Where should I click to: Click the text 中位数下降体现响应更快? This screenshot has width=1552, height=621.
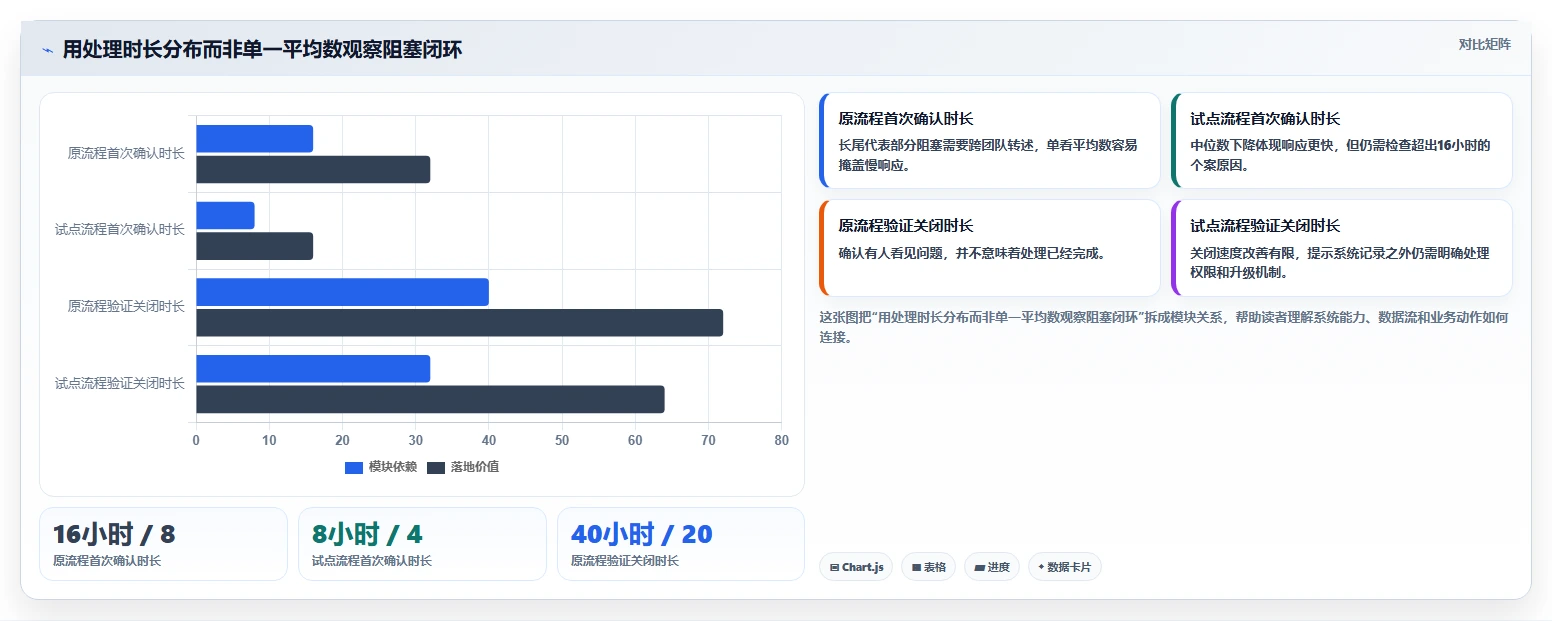[1262, 145]
